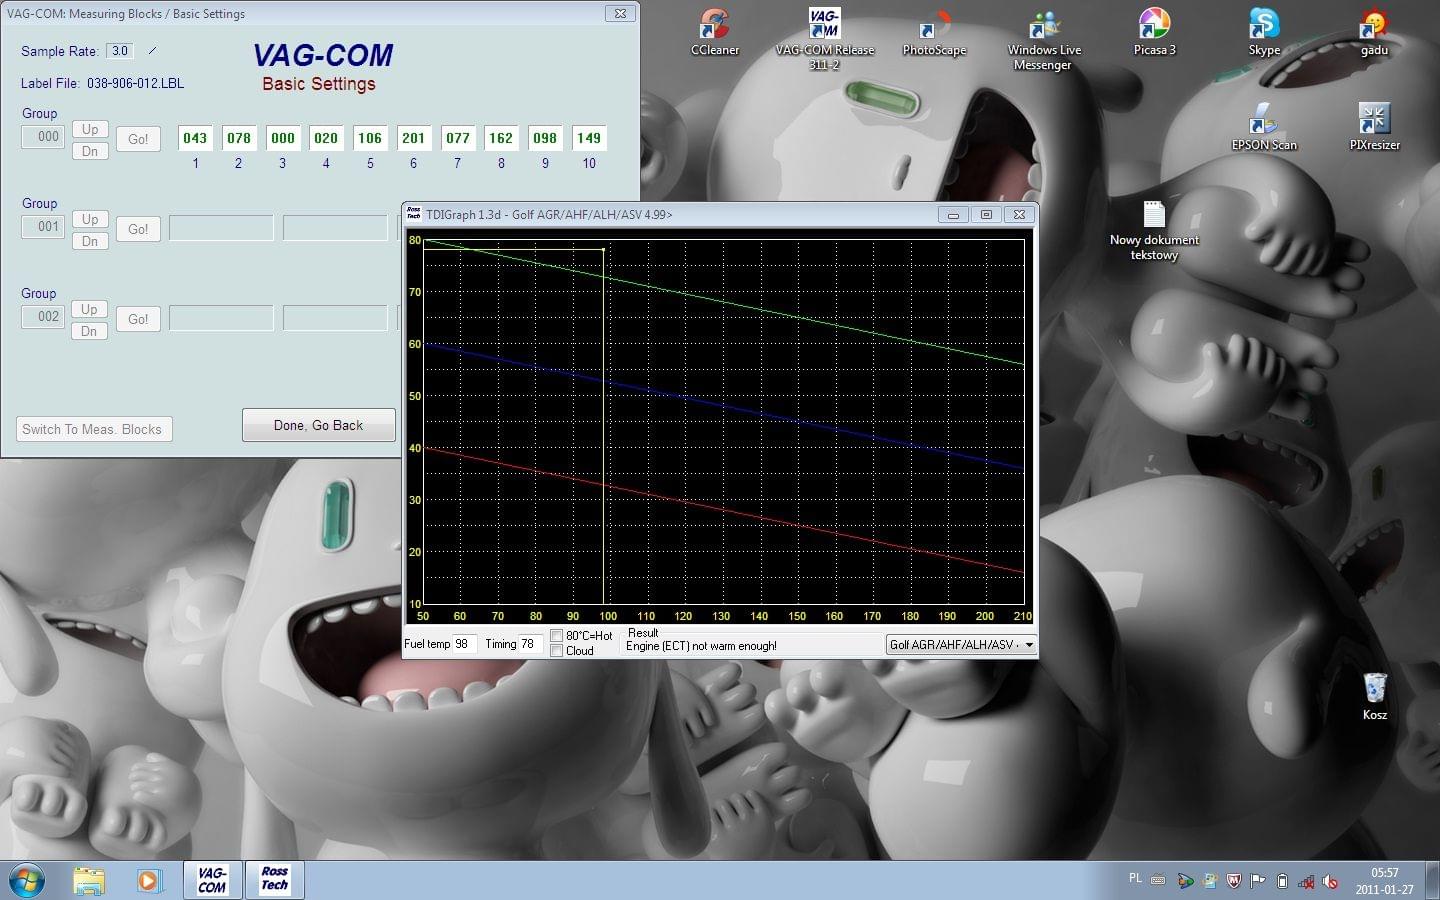Open the CCleaner desktop icon

coord(715,32)
